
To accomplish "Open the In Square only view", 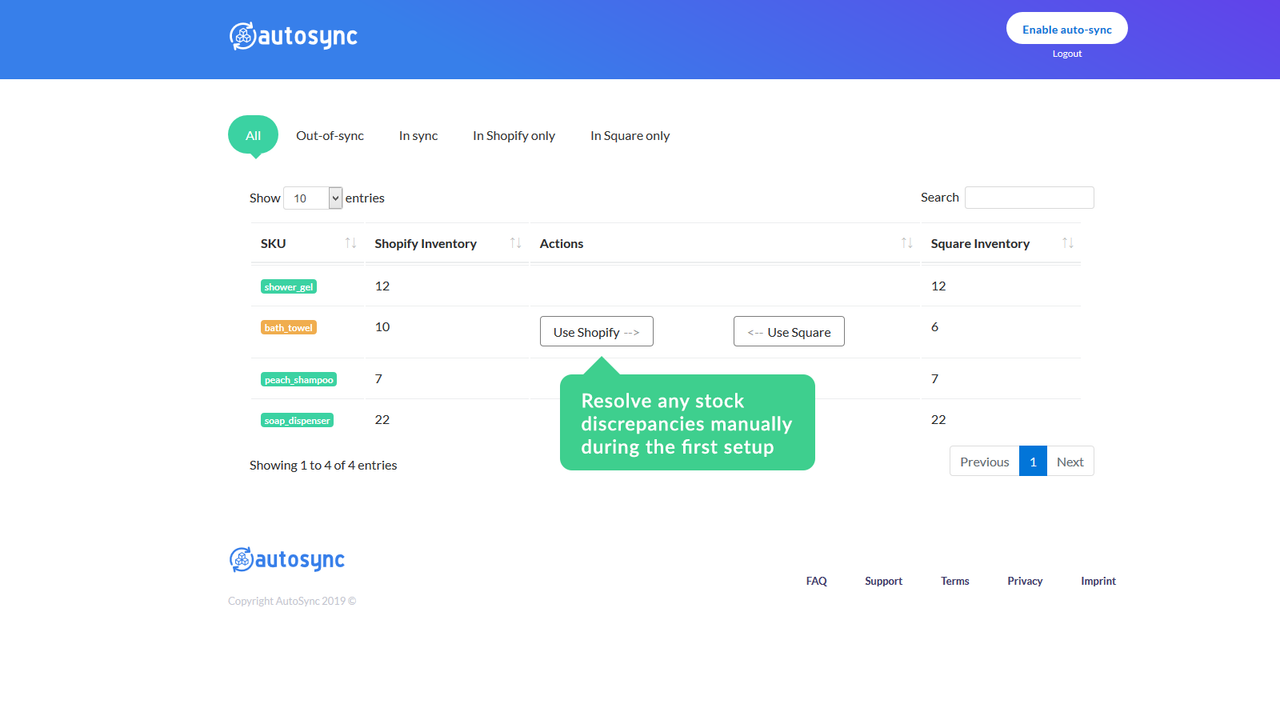I will (629, 135).
